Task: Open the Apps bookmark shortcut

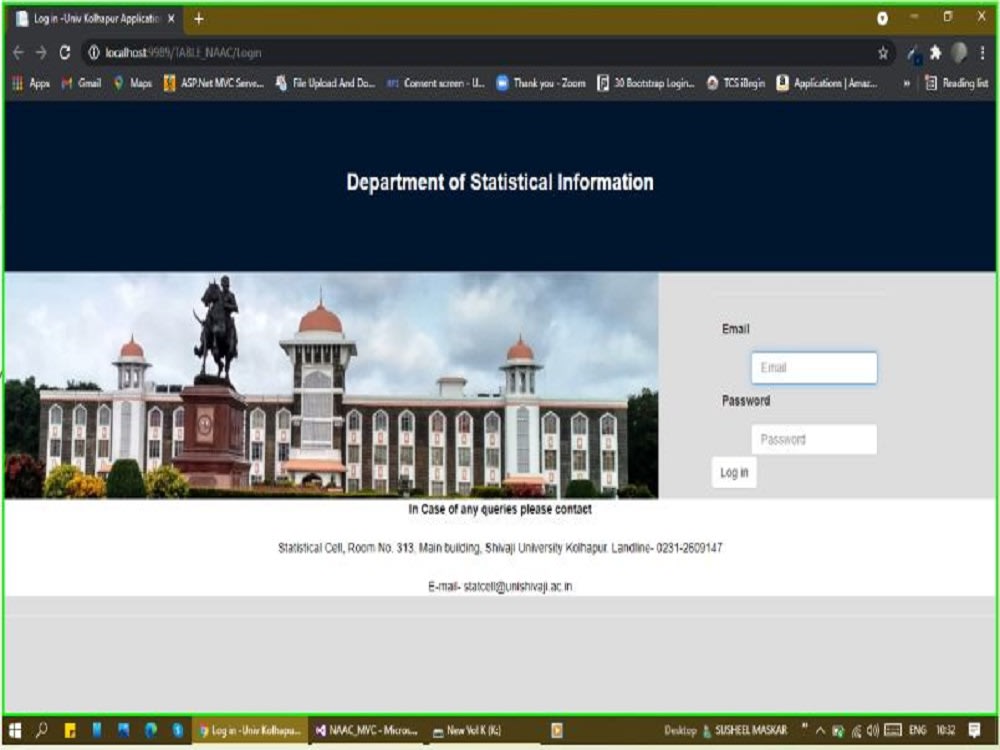Action: pos(31,83)
